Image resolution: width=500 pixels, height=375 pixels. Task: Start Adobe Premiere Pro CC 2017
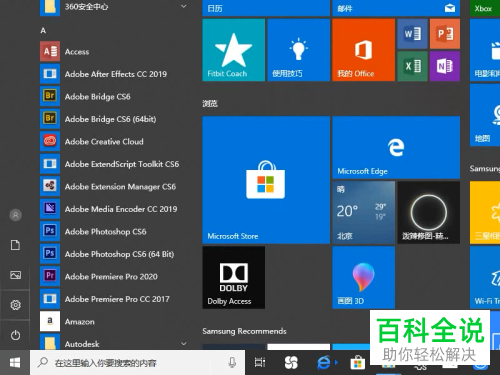pos(115,299)
